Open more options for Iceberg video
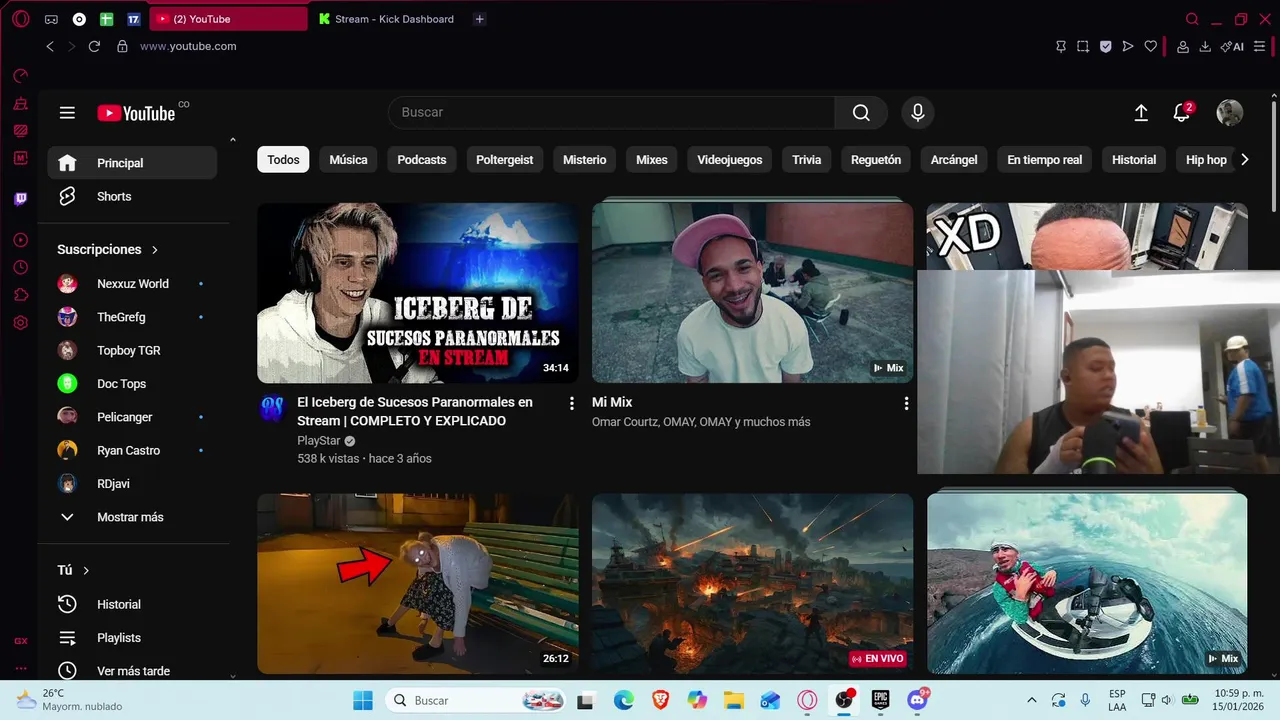This screenshot has height=720, width=1280. [572, 403]
